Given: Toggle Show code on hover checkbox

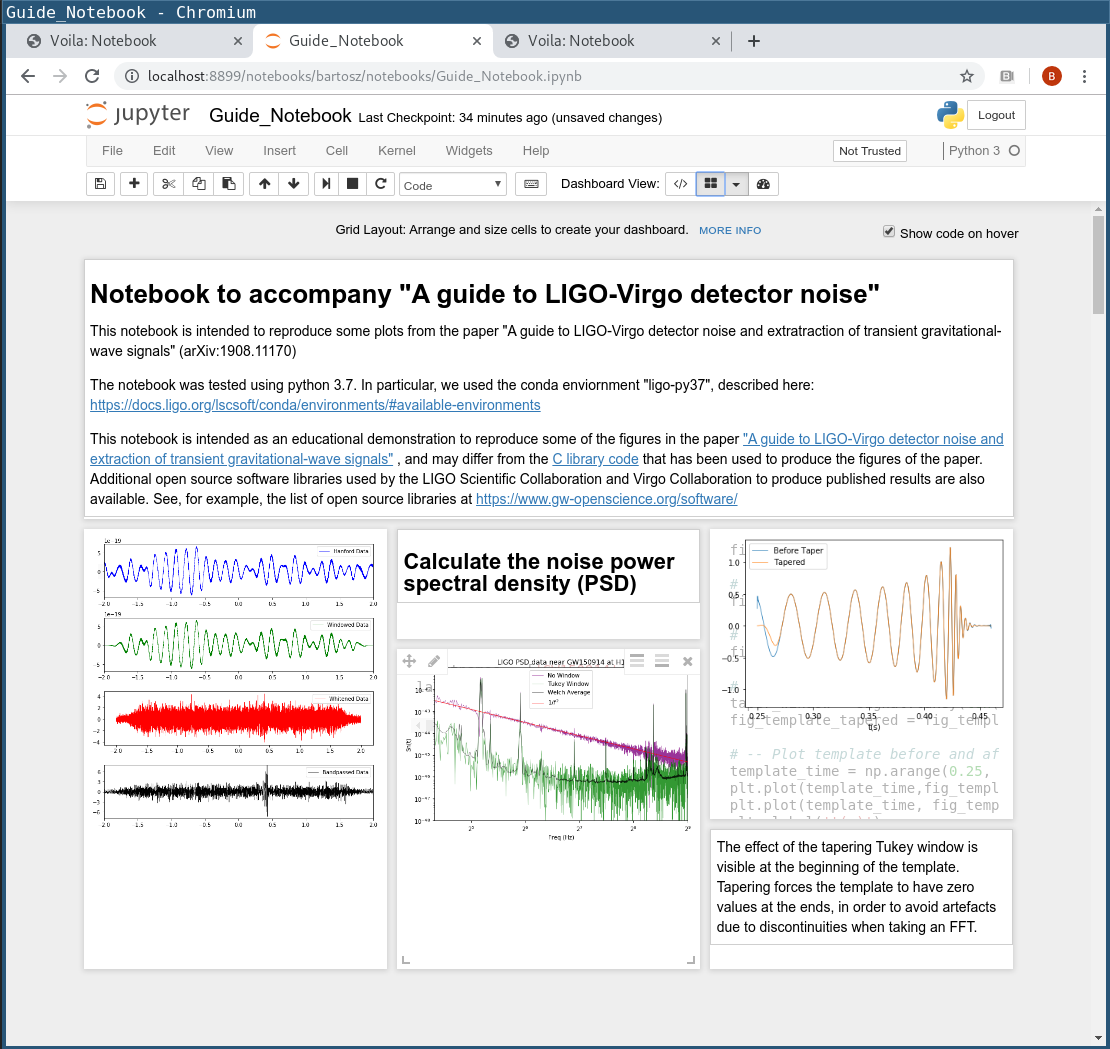Looking at the screenshot, I should (x=889, y=231).
